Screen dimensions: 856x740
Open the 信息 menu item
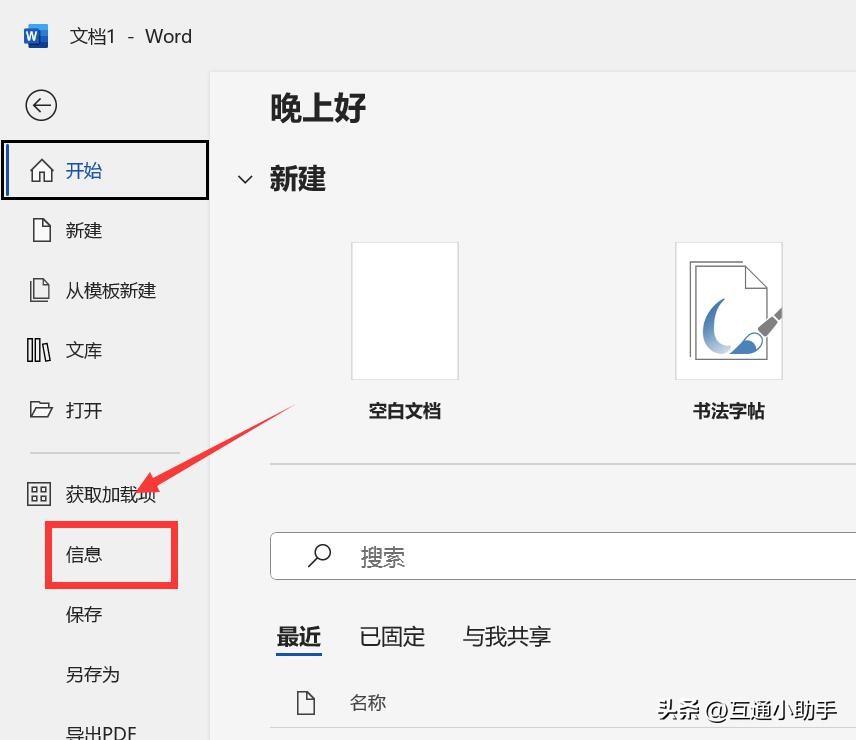(83, 554)
